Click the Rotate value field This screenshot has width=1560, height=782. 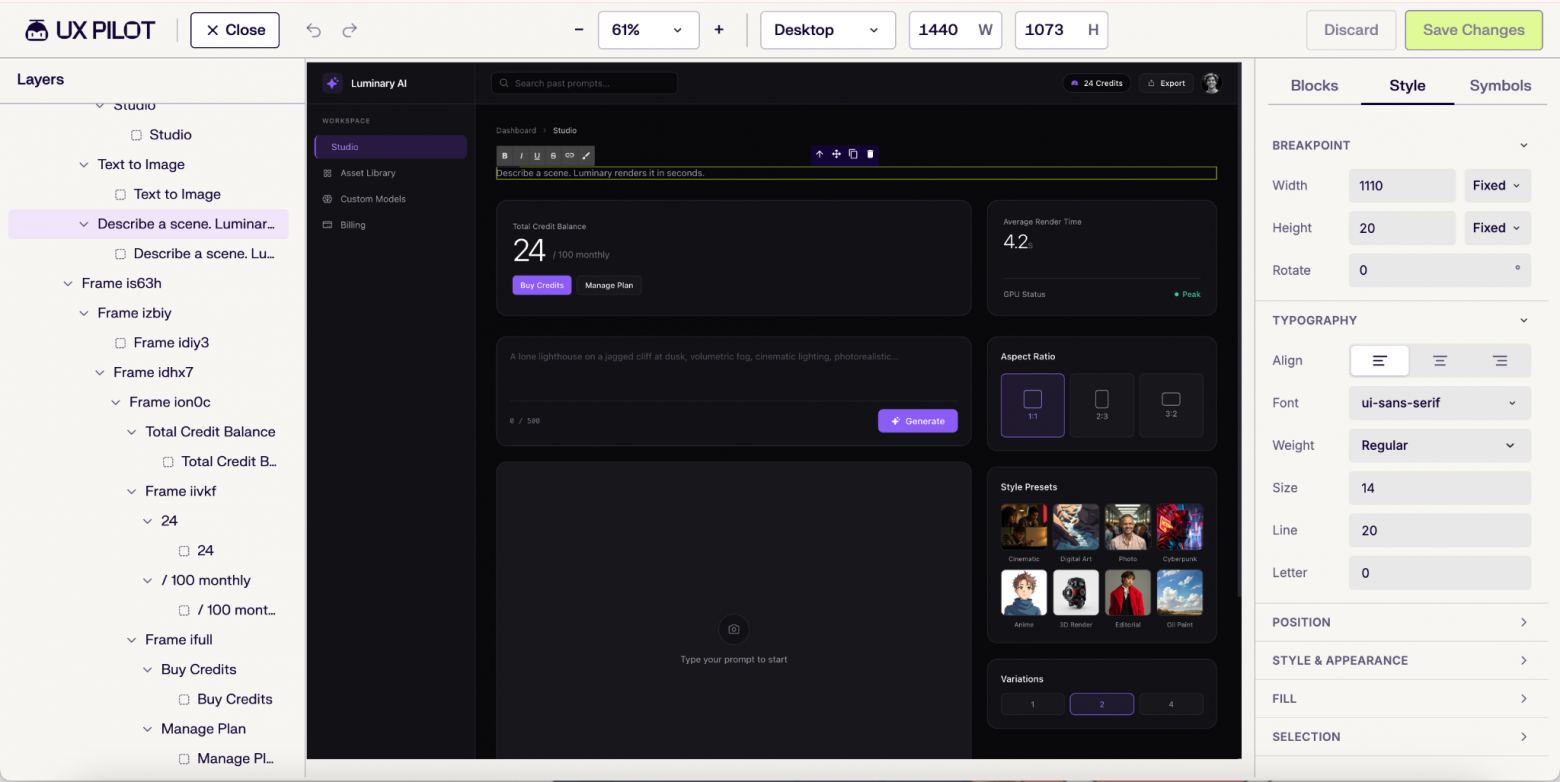tap(1440, 271)
